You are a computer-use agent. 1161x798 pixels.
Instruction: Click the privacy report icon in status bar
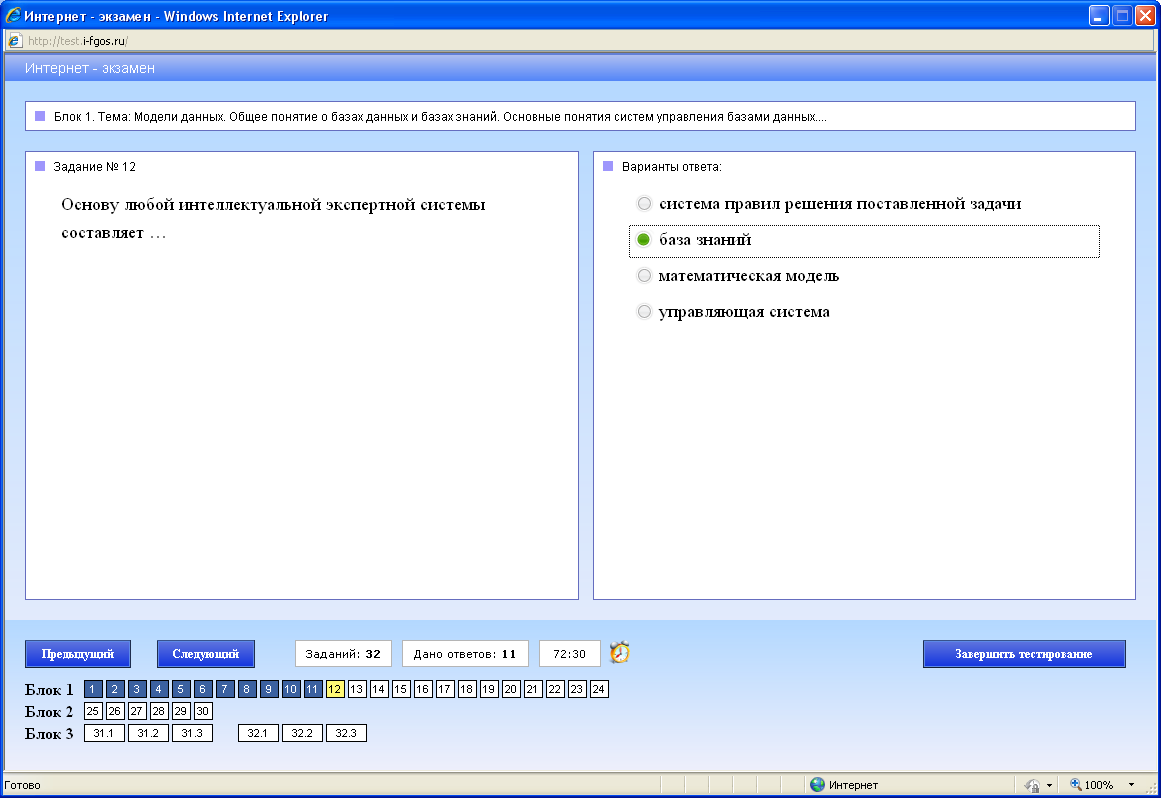(1033, 785)
